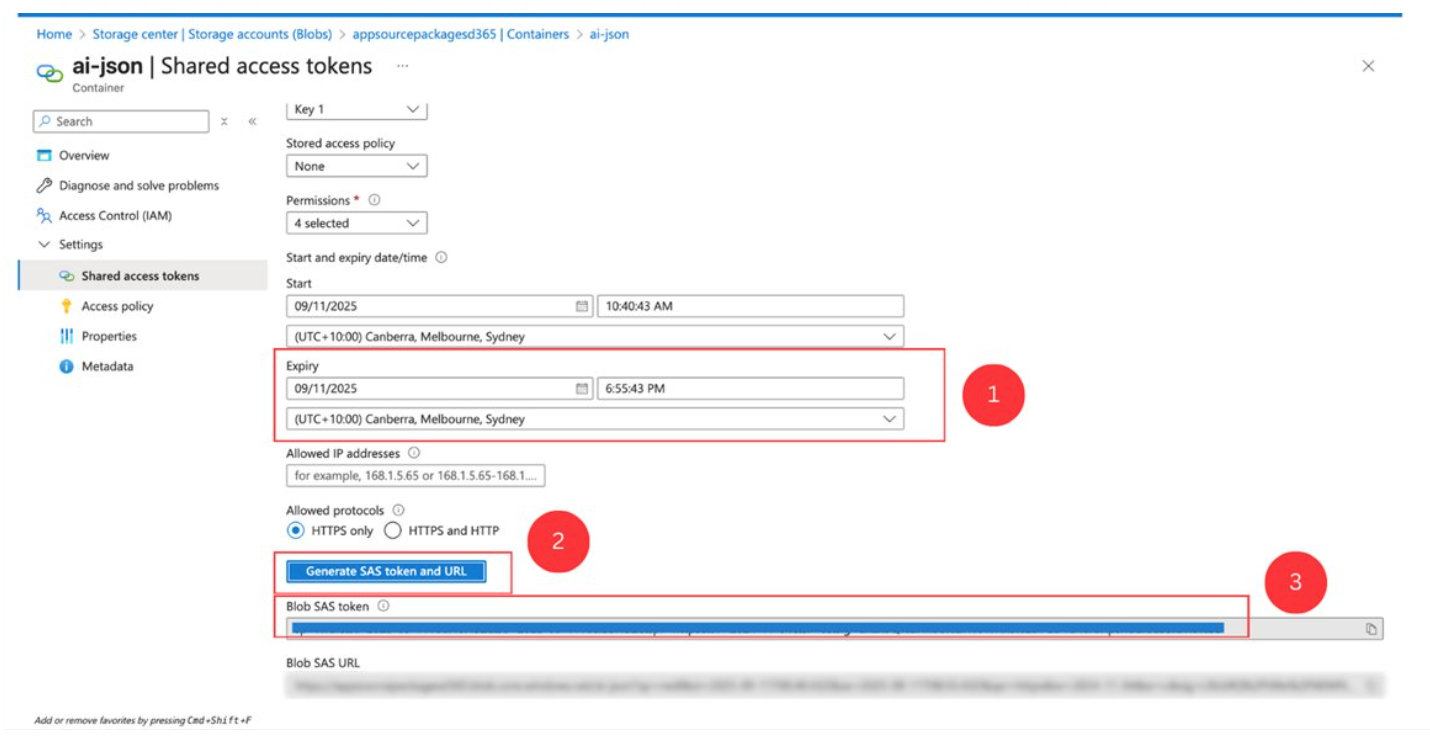
Task: Click the copy icon for Blob SAS token
Action: [1371, 629]
